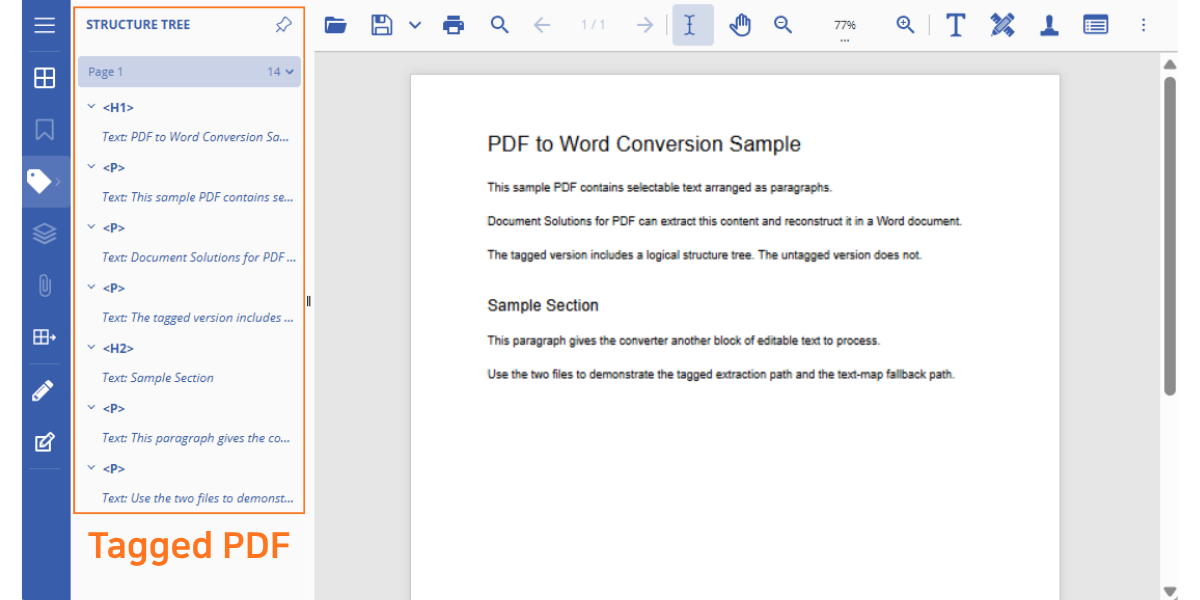1200x600 pixels.
Task: Click the scrollbar down arrow
Action: coord(1170,591)
